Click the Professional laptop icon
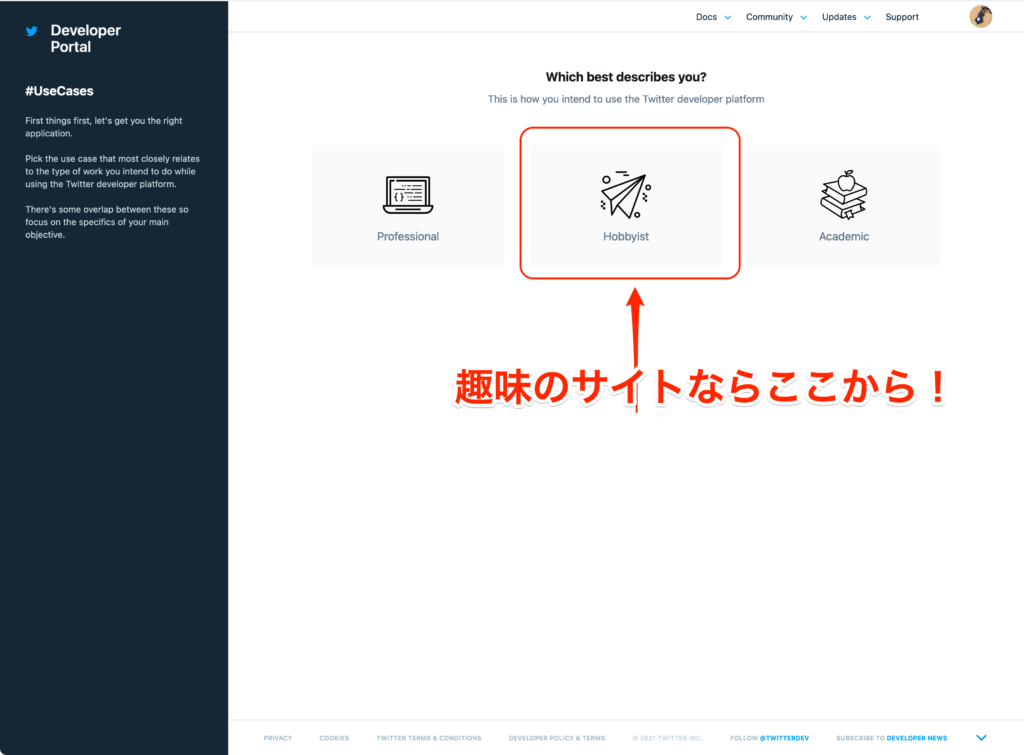The height and width of the screenshot is (755, 1024). coord(408,195)
